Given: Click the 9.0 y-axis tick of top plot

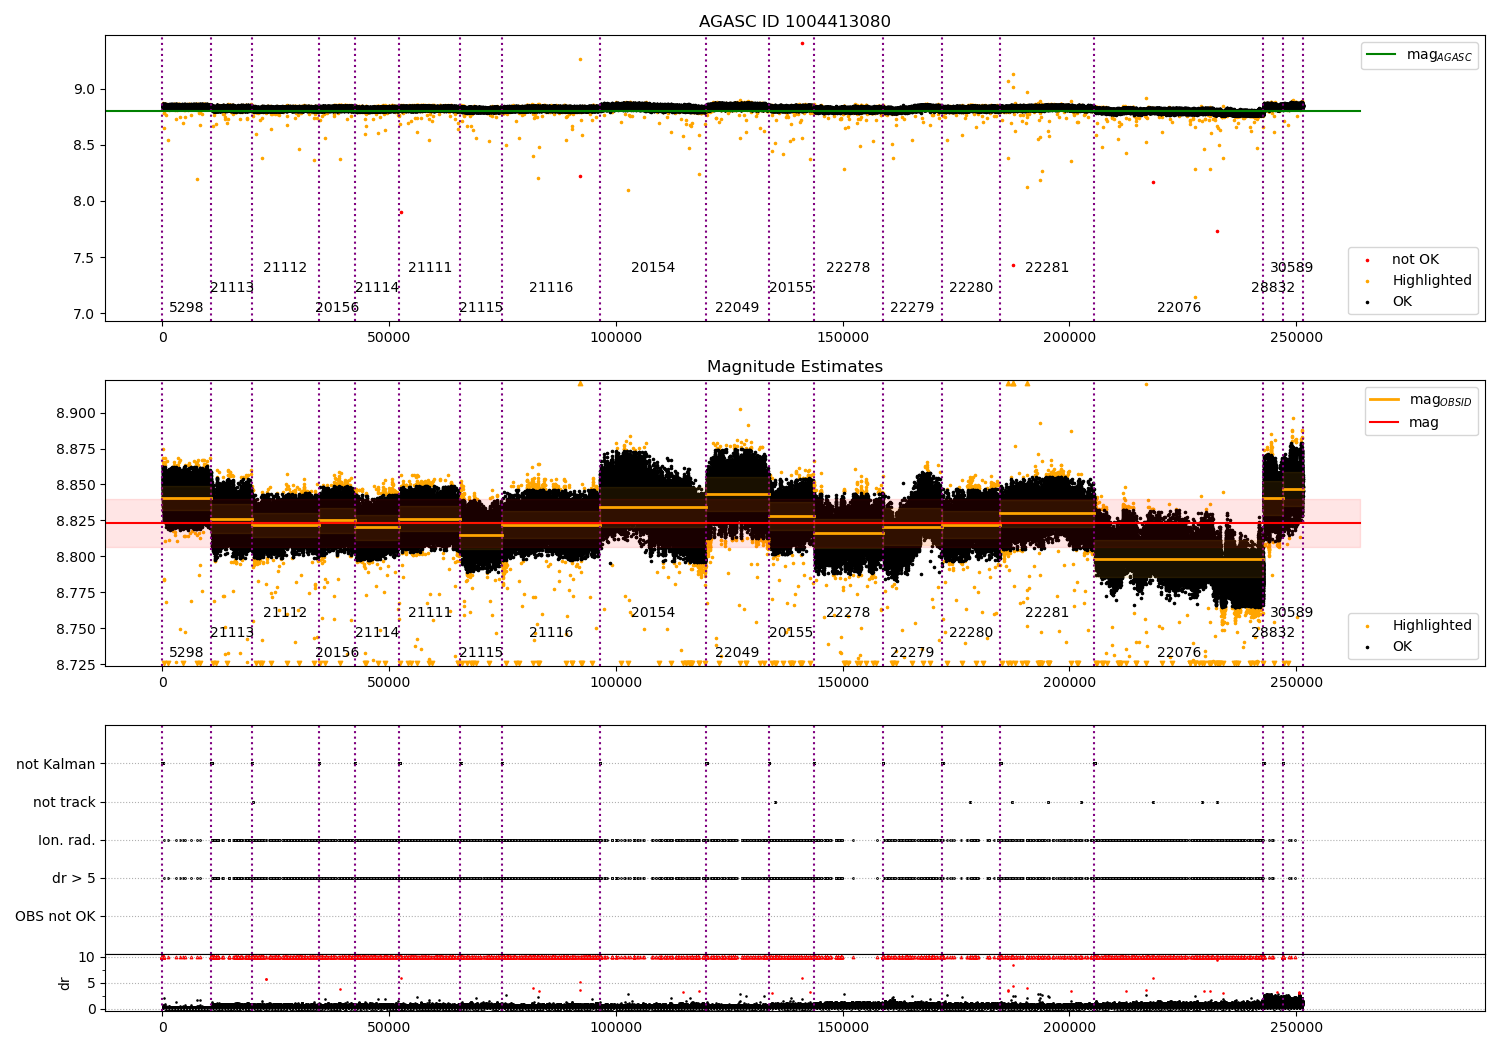Looking at the screenshot, I should (x=84, y=90).
